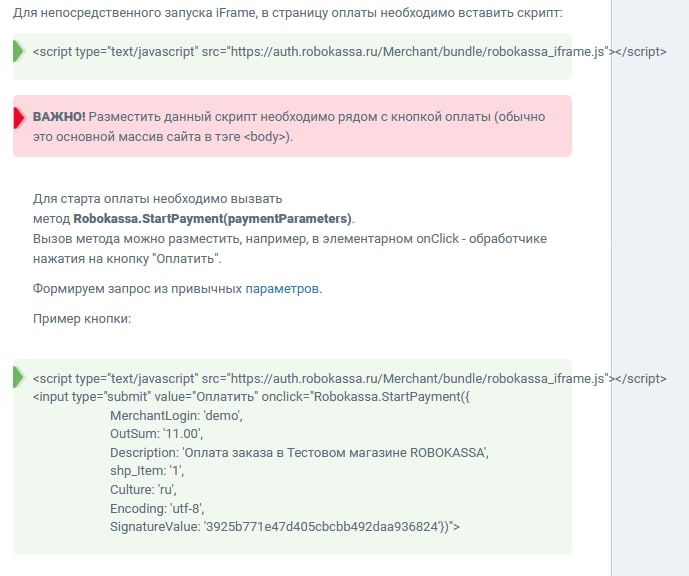Click the green arrow beside the button example code
Screen dimensions: 689x576
click(x=19, y=377)
